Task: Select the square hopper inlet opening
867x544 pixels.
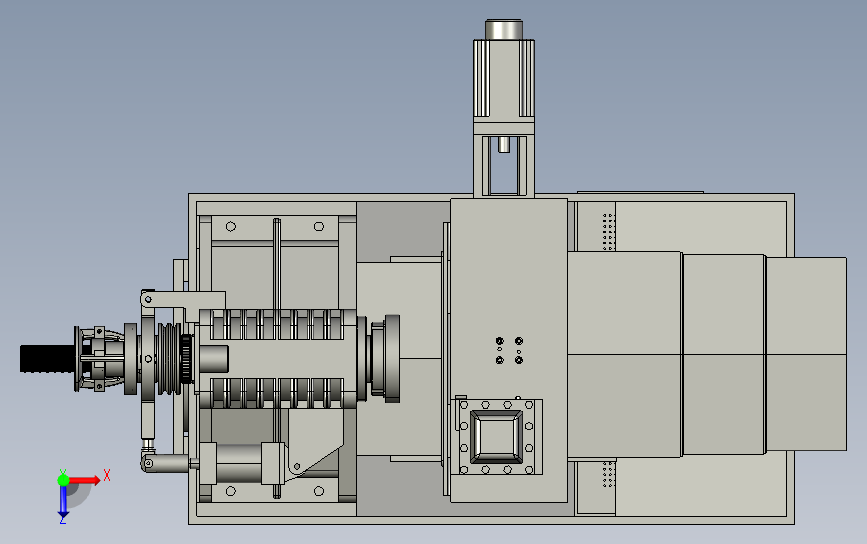Action: pyautogui.click(x=496, y=437)
